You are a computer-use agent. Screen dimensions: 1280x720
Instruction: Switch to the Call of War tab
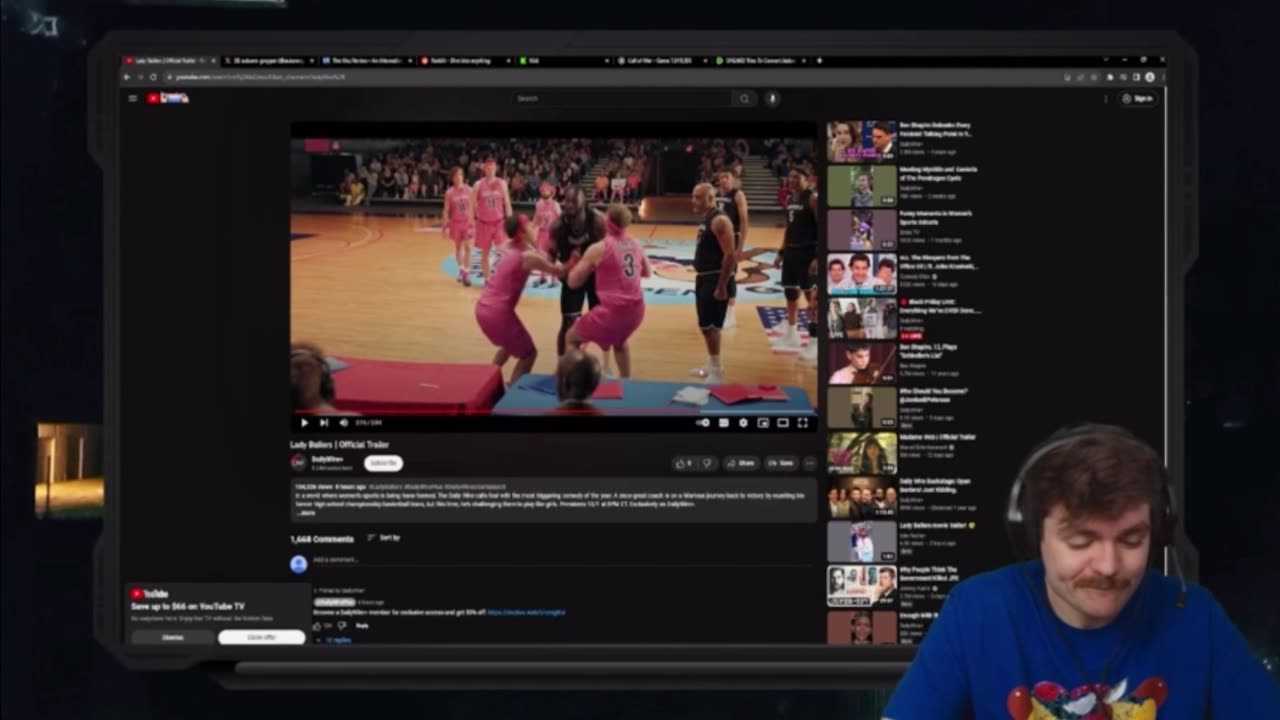tap(661, 61)
